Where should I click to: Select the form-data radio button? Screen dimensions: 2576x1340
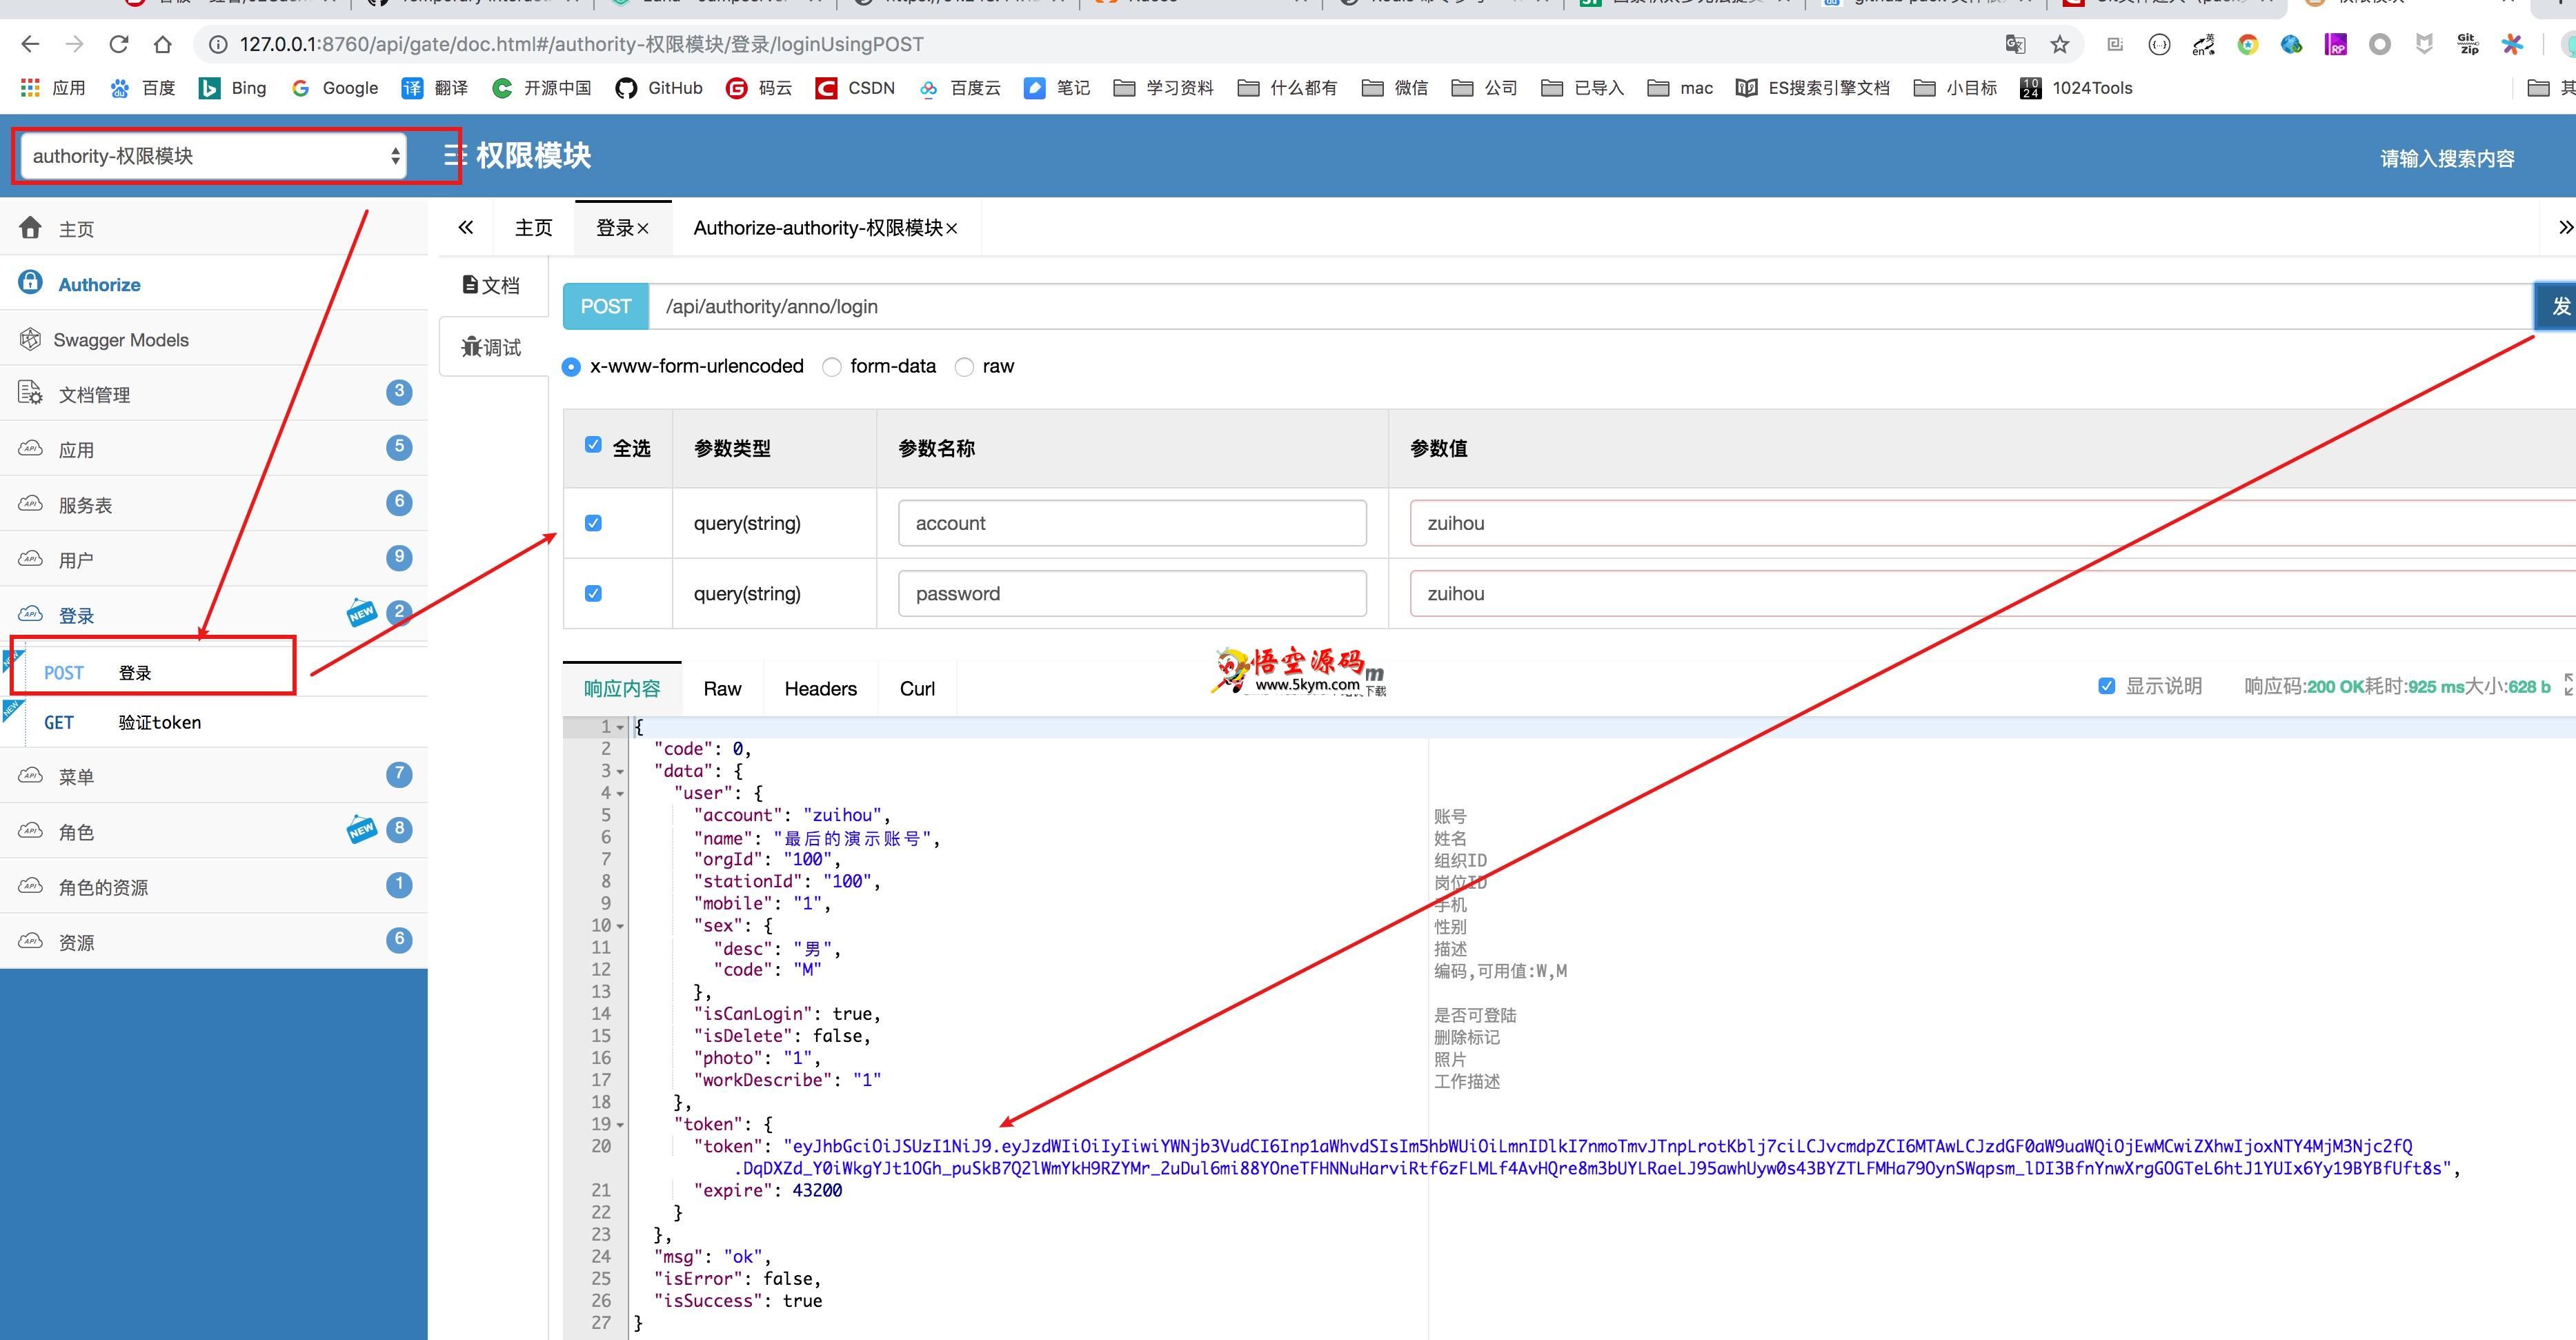(831, 365)
